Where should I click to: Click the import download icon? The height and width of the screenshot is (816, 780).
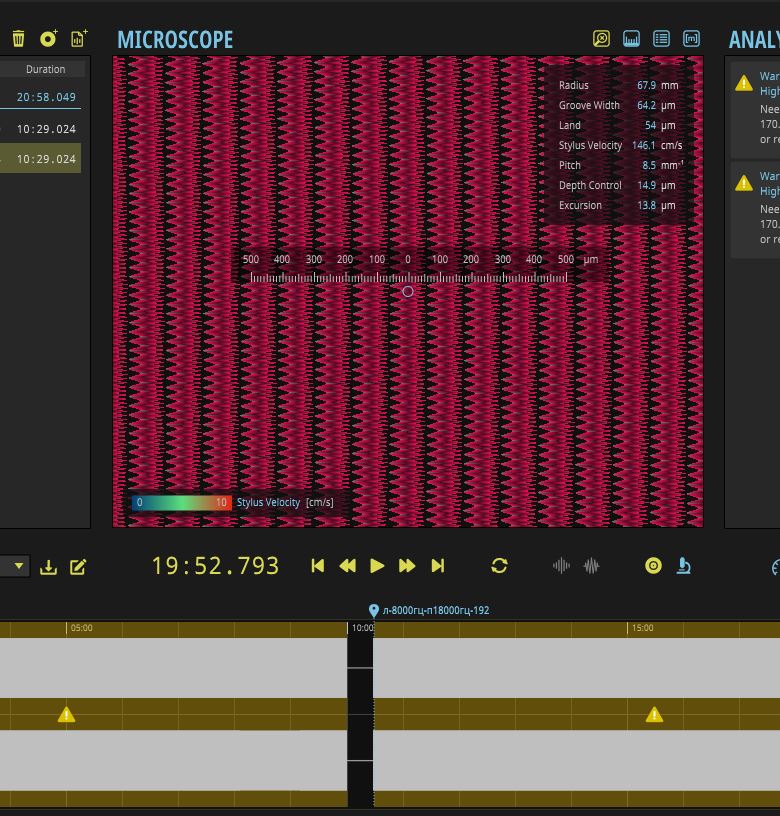point(48,567)
